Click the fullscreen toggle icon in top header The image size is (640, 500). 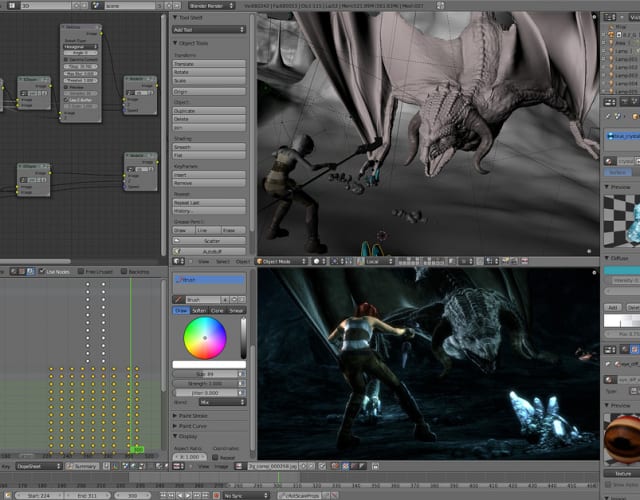(x=440, y=6)
